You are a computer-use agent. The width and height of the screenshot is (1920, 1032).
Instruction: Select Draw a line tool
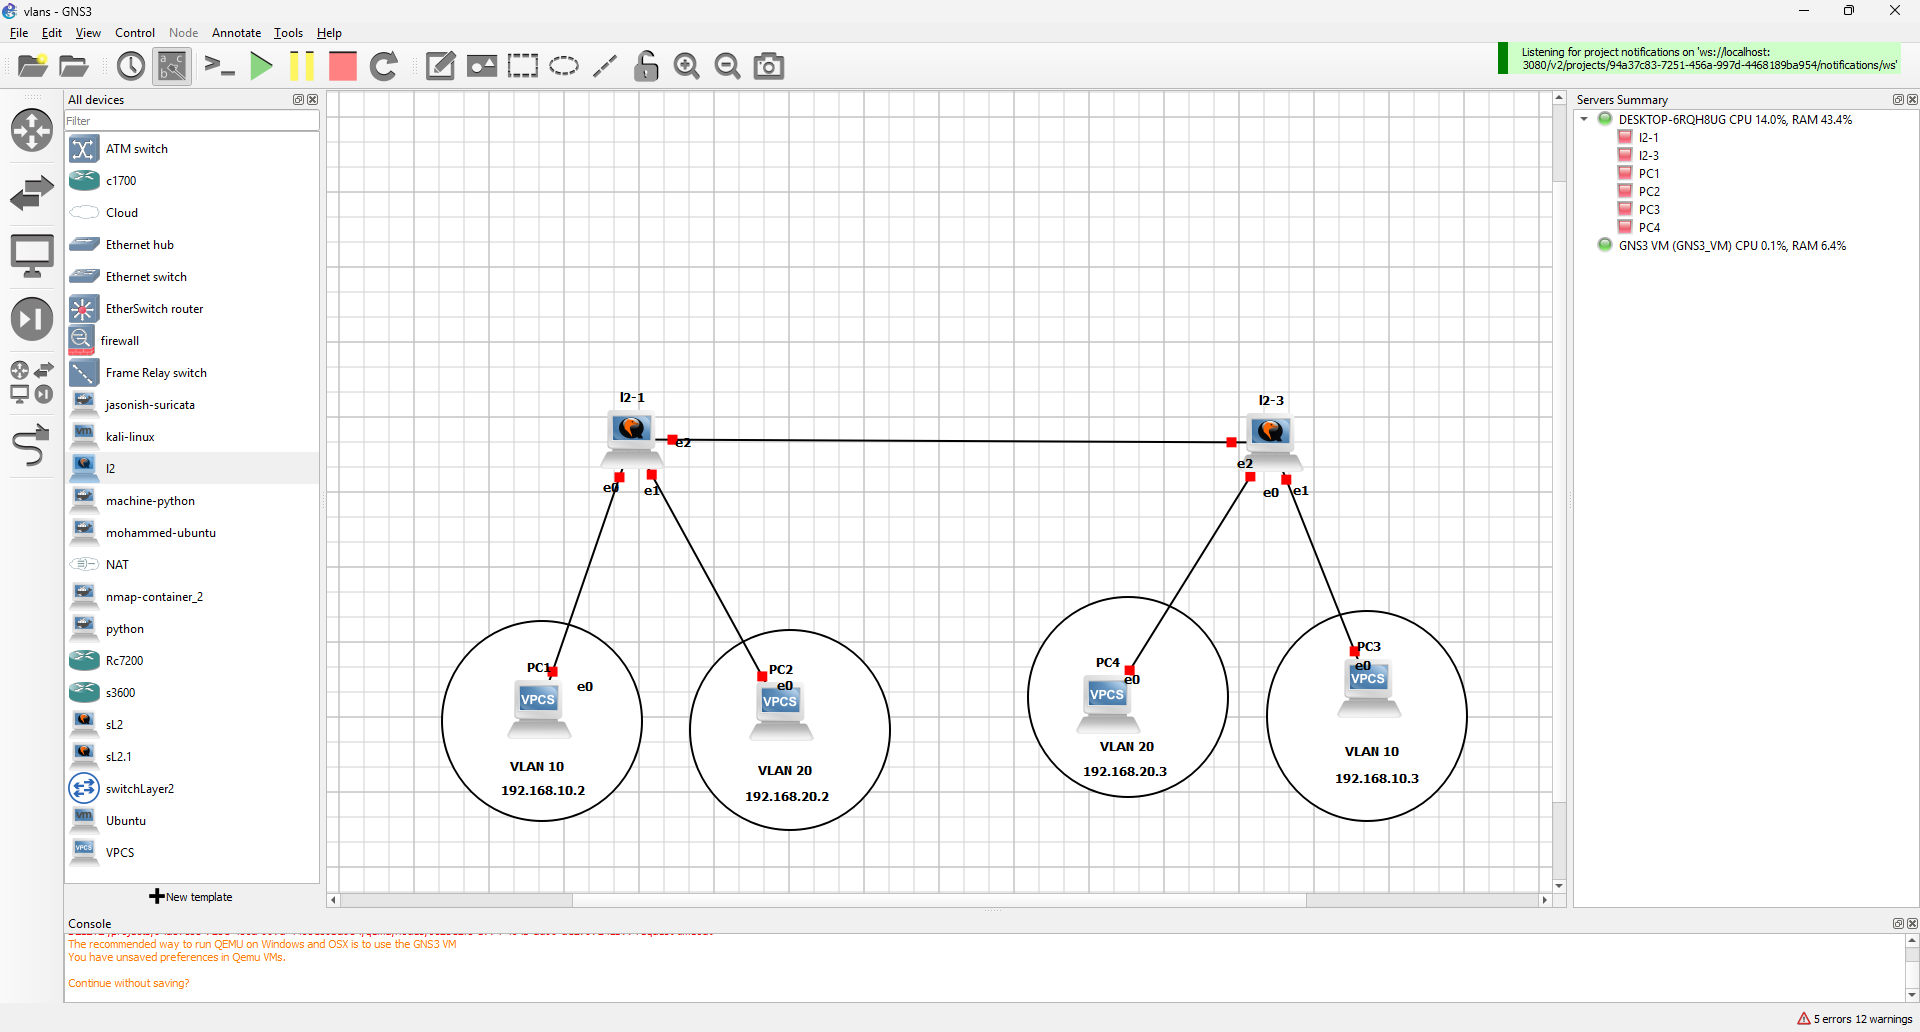(x=605, y=66)
